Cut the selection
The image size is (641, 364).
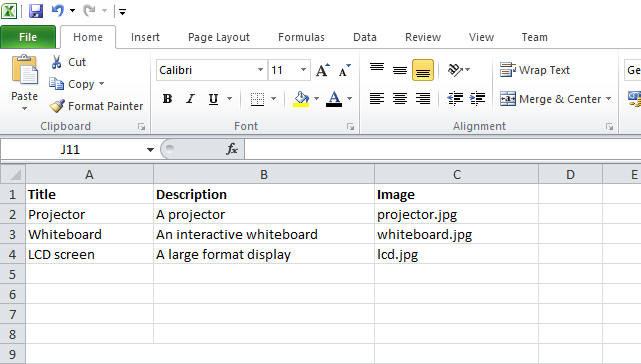[68, 62]
